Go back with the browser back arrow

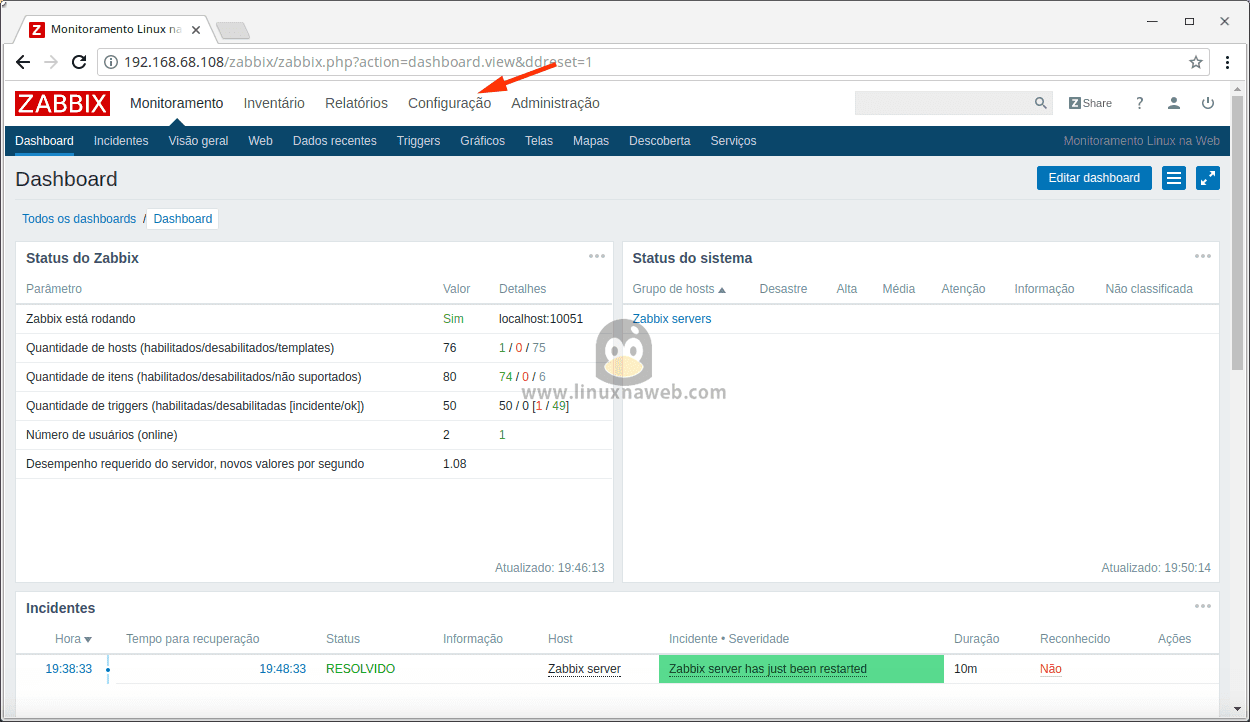tap(22, 62)
